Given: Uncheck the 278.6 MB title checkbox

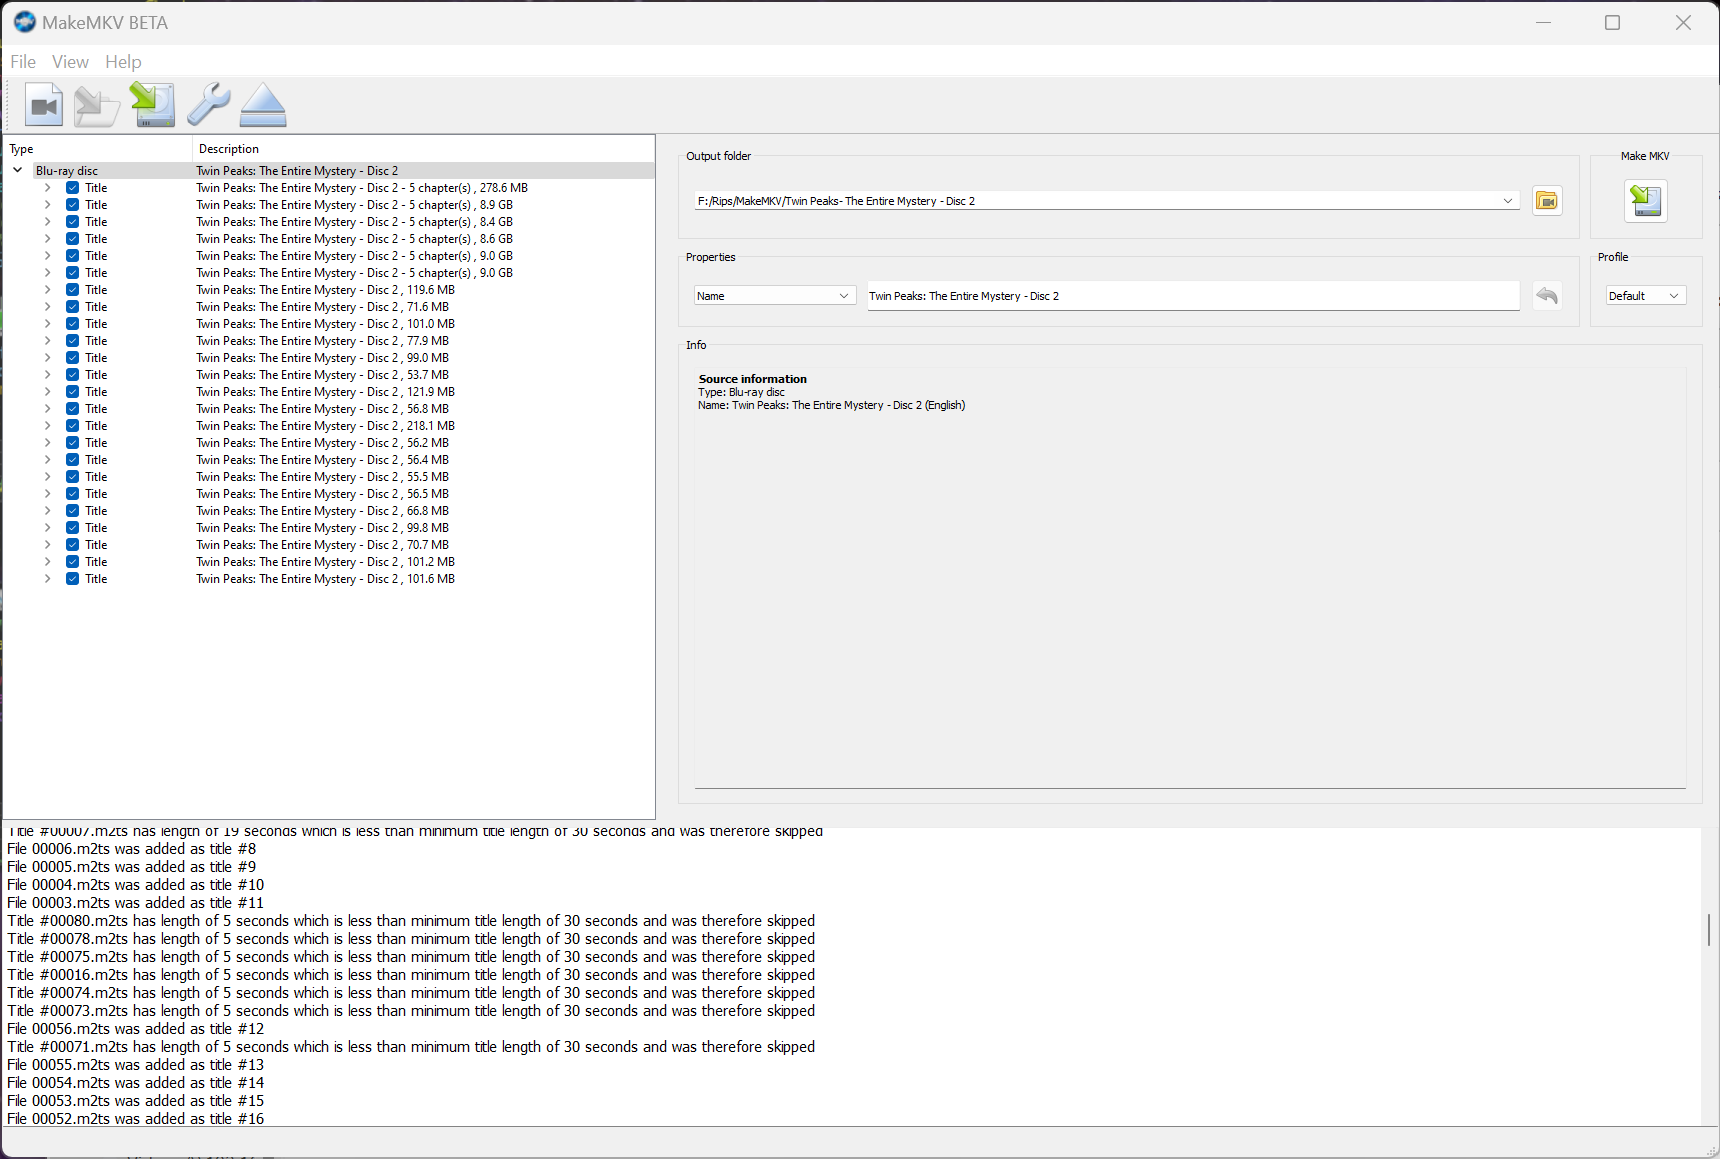Looking at the screenshot, I should click(x=73, y=188).
